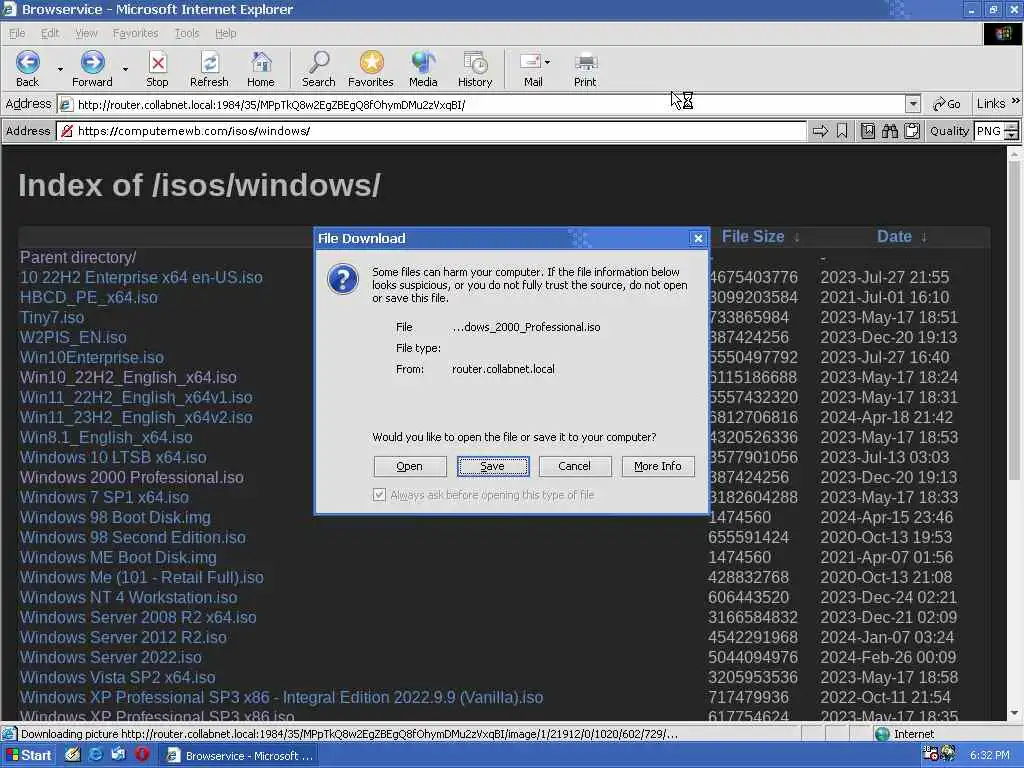Viewport: 1024px width, 768px height.
Task: Open the IE address bar dropdown
Action: [913, 104]
